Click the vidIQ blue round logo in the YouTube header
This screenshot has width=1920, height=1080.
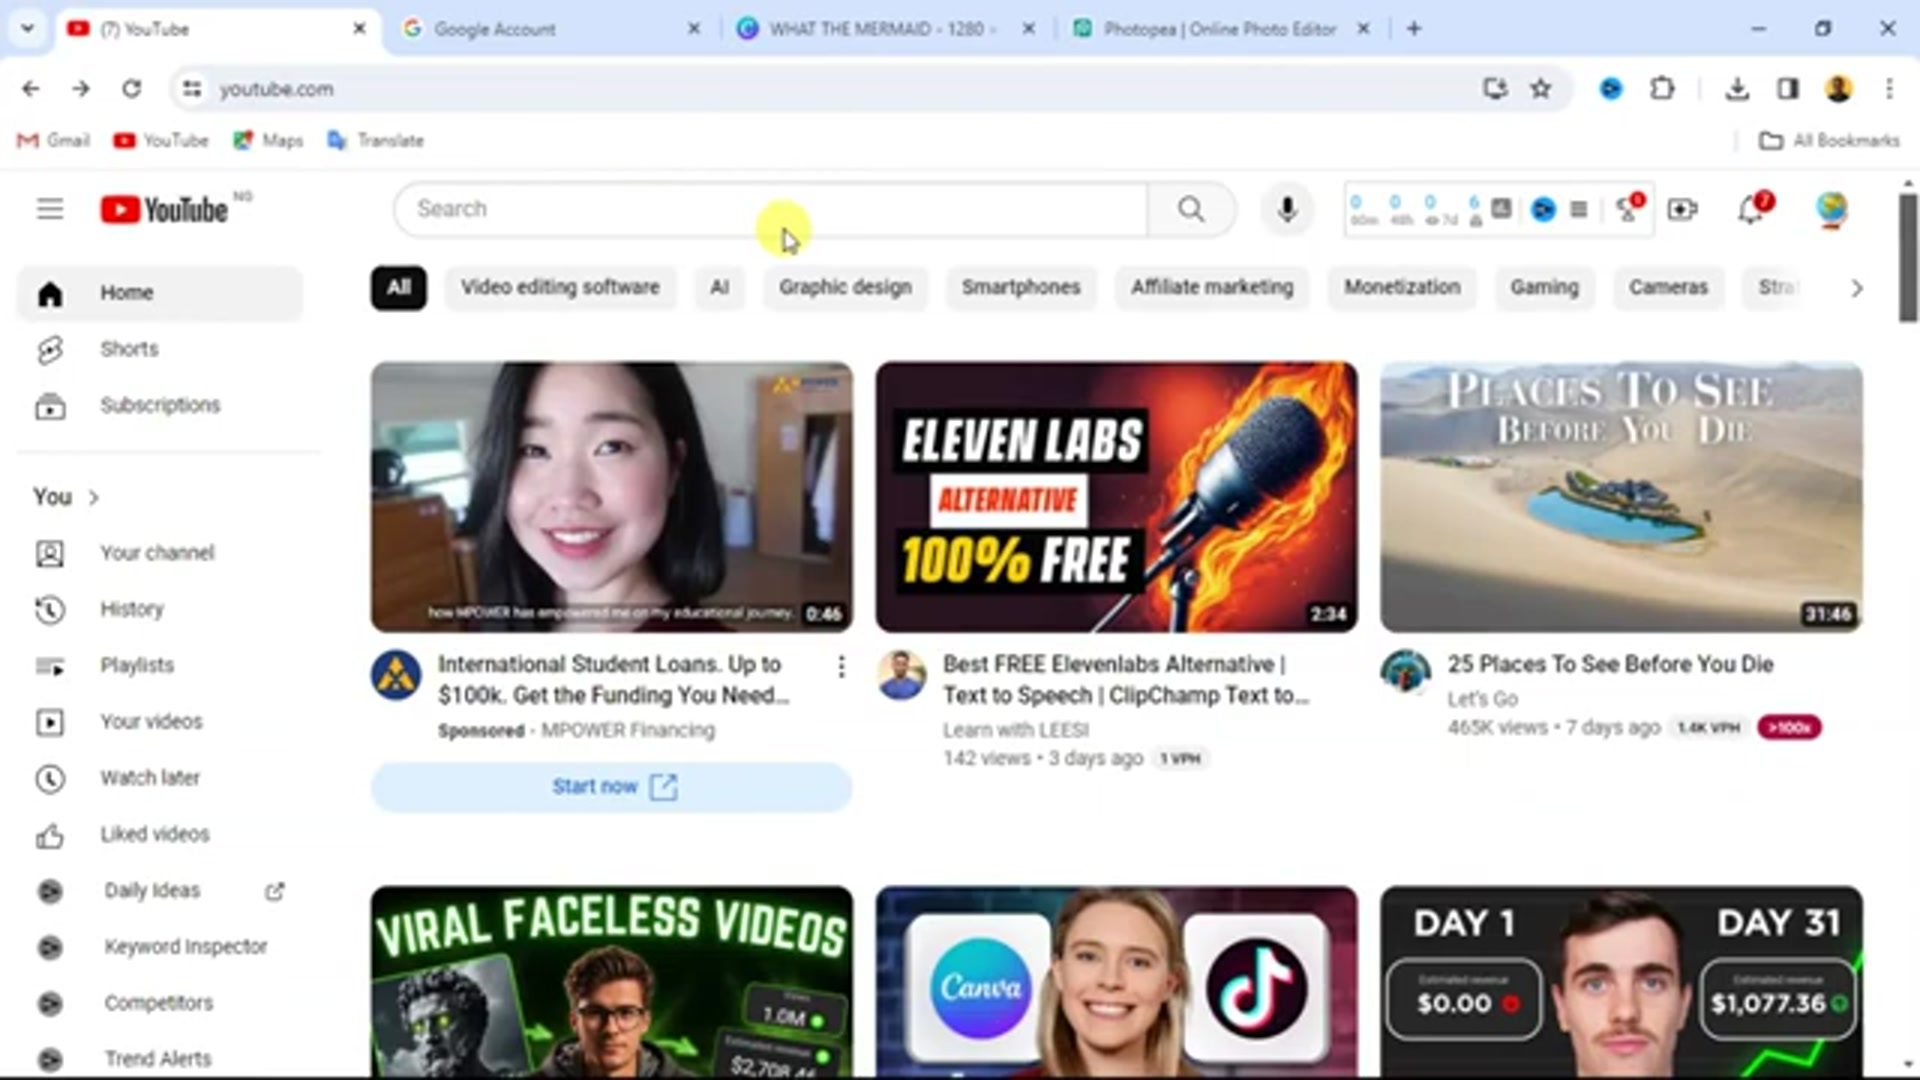[1543, 209]
